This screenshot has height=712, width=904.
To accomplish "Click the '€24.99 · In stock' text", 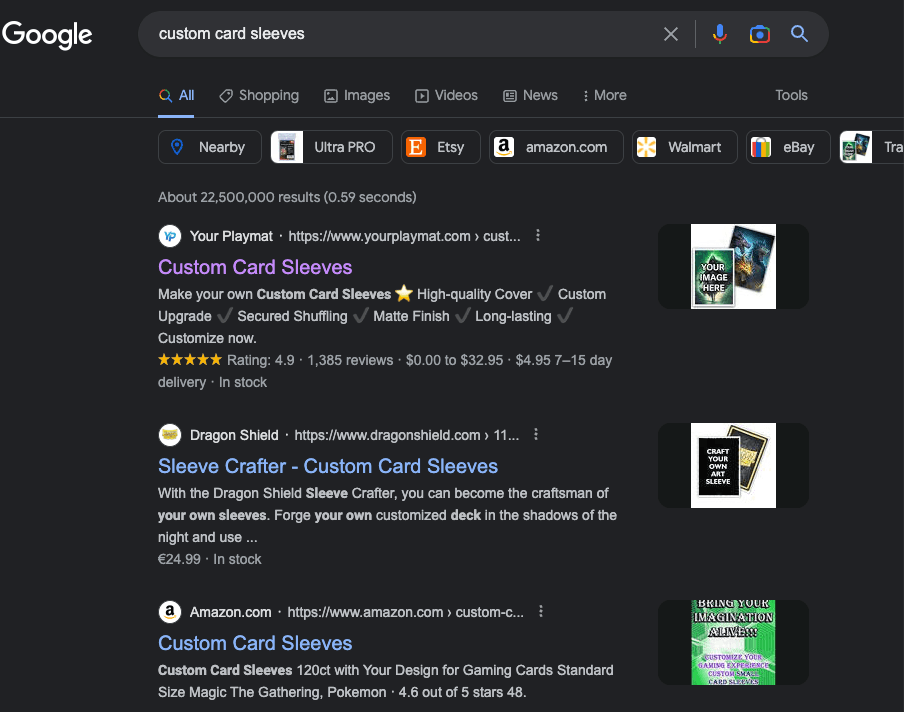I will [x=210, y=559].
